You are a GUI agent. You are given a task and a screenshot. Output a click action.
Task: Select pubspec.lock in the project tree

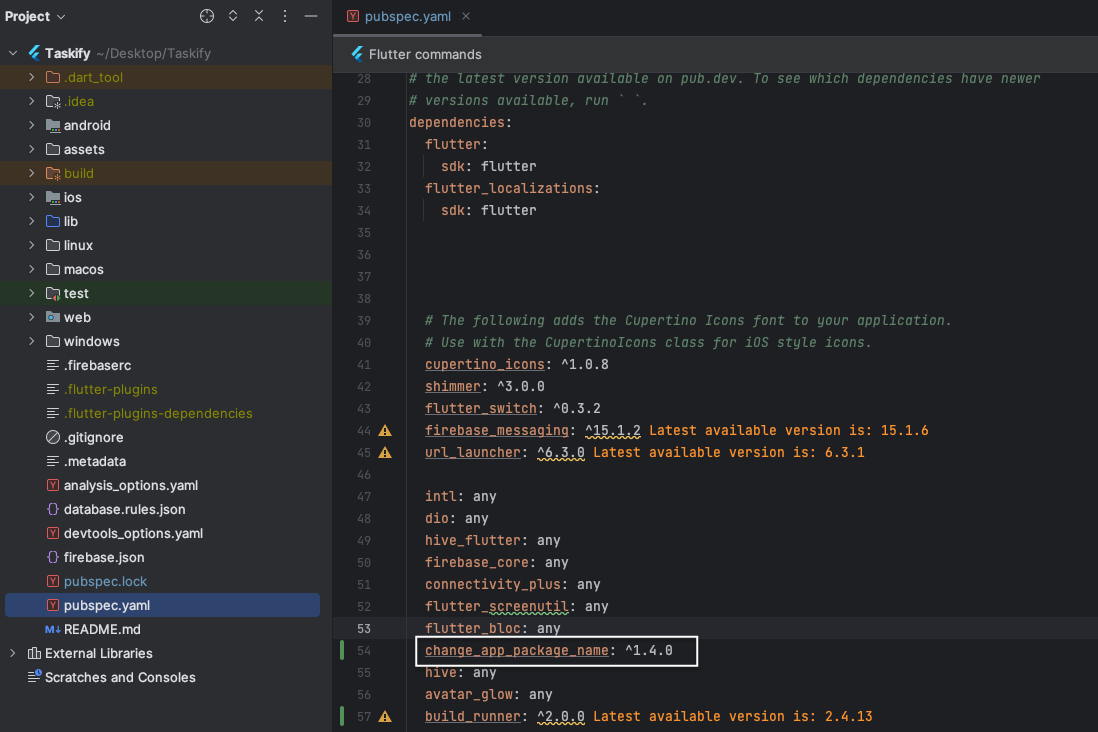[105, 581]
